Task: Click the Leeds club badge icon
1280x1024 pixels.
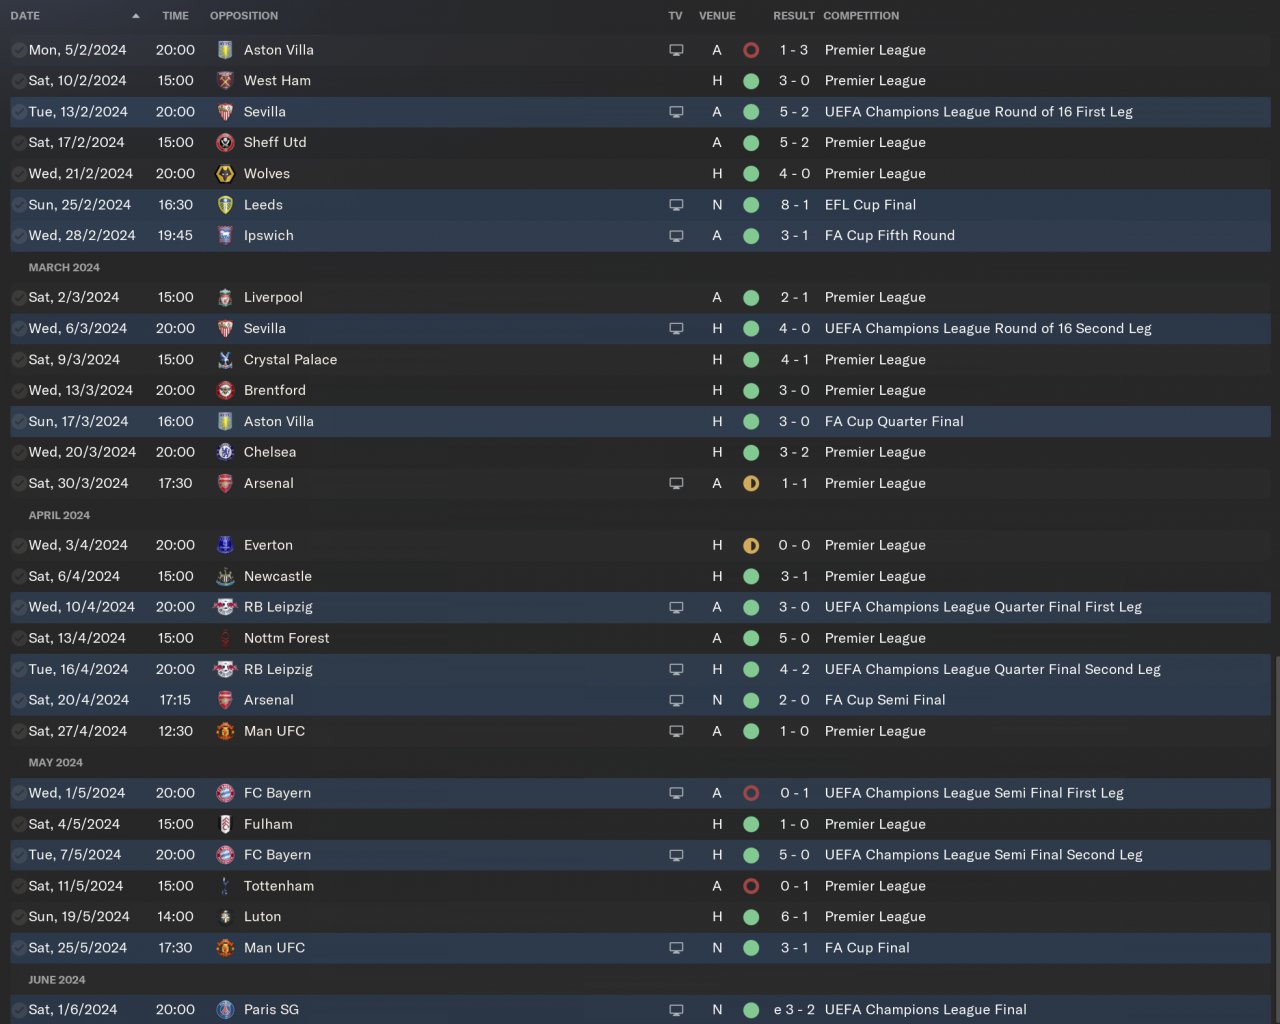Action: (x=225, y=205)
